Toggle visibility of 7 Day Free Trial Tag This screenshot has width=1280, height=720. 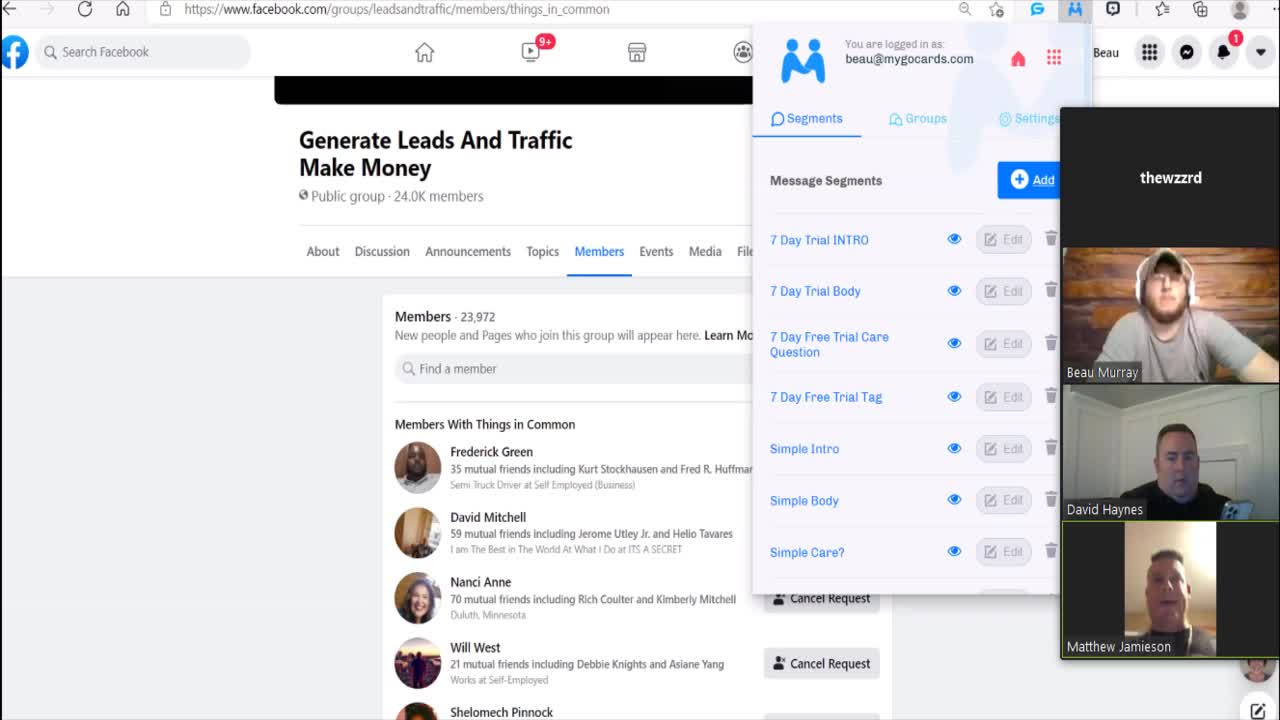954,397
